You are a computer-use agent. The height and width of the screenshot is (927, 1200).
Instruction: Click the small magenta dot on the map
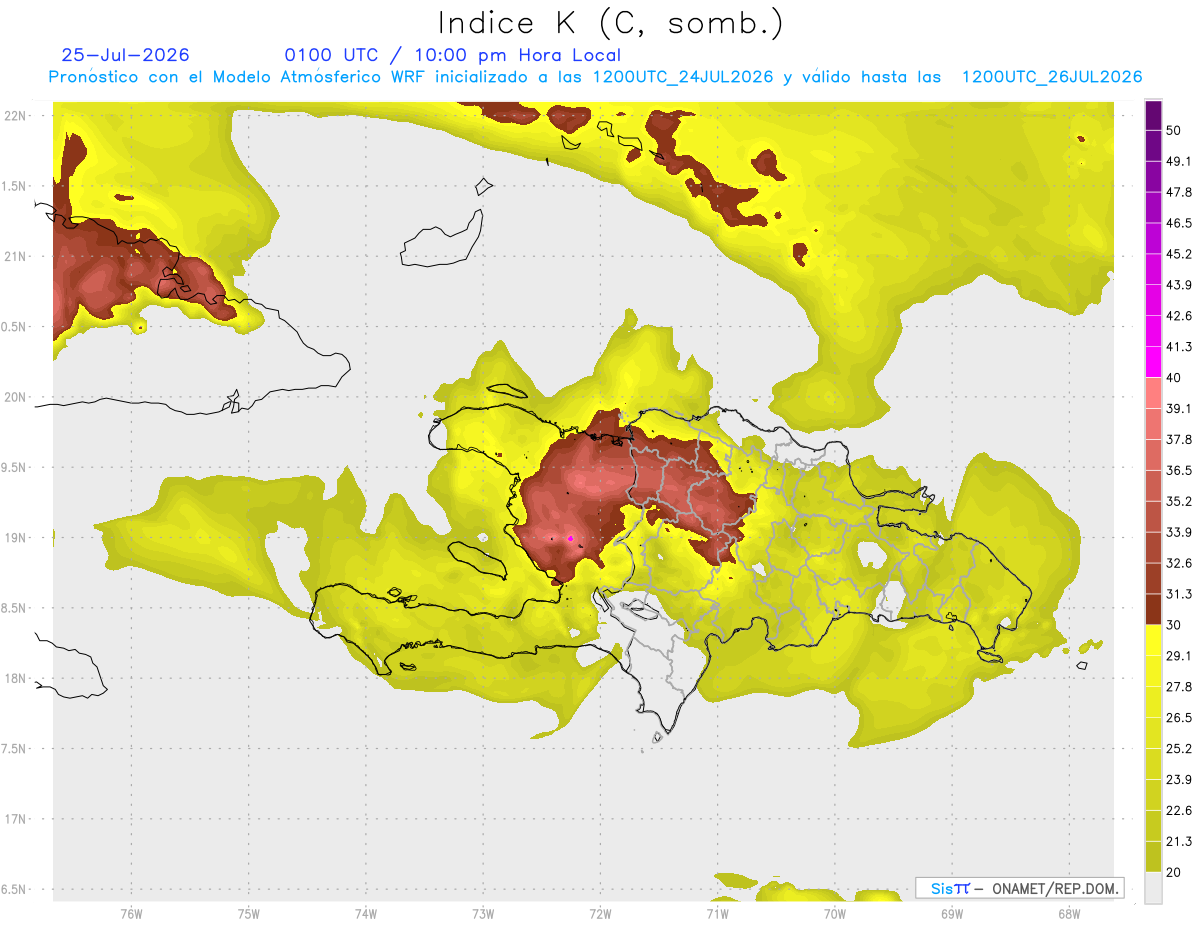(570, 538)
